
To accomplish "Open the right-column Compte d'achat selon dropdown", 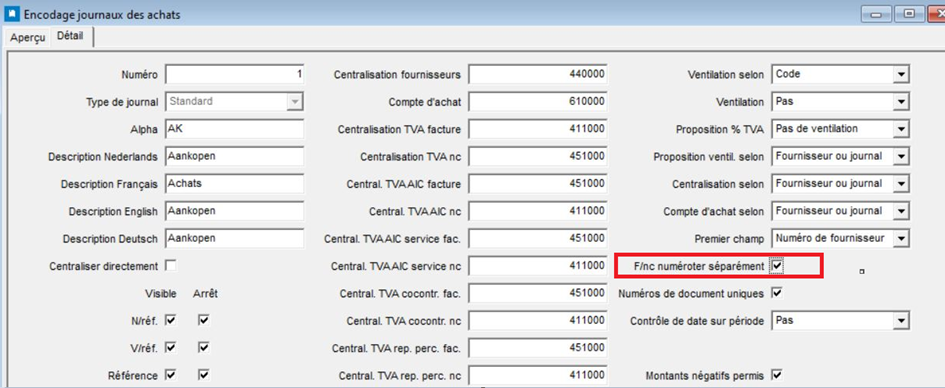I will [x=900, y=211].
